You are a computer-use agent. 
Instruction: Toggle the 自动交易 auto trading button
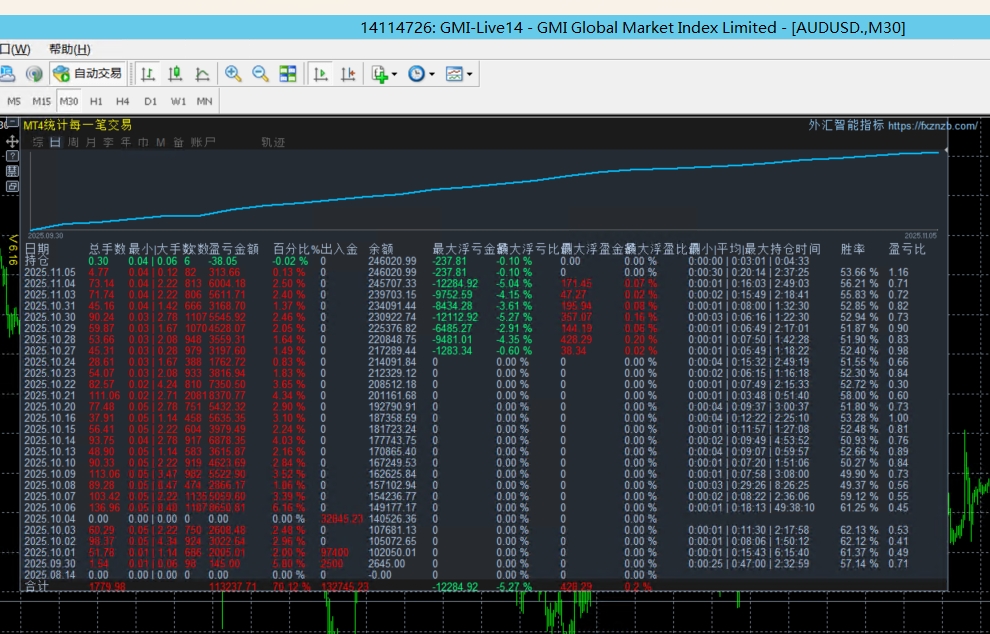88,73
